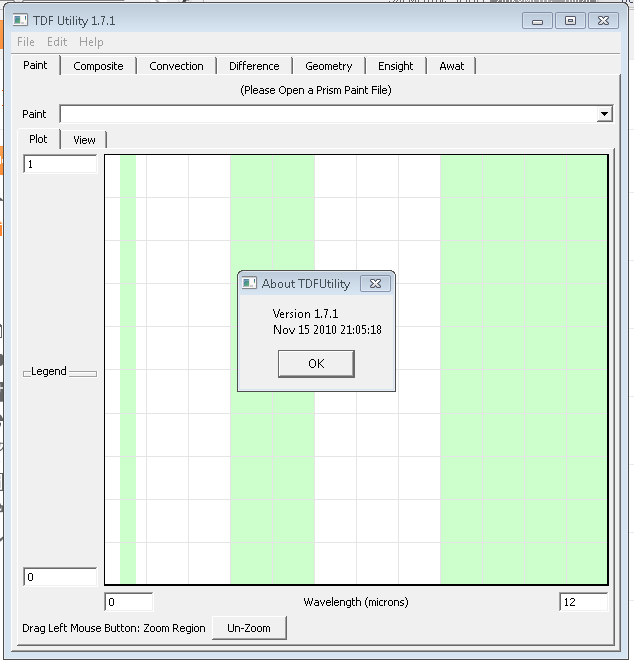Viewport: 634px width, 666px height.
Task: Click the About TDFUtility dialog icon
Action: 249,283
